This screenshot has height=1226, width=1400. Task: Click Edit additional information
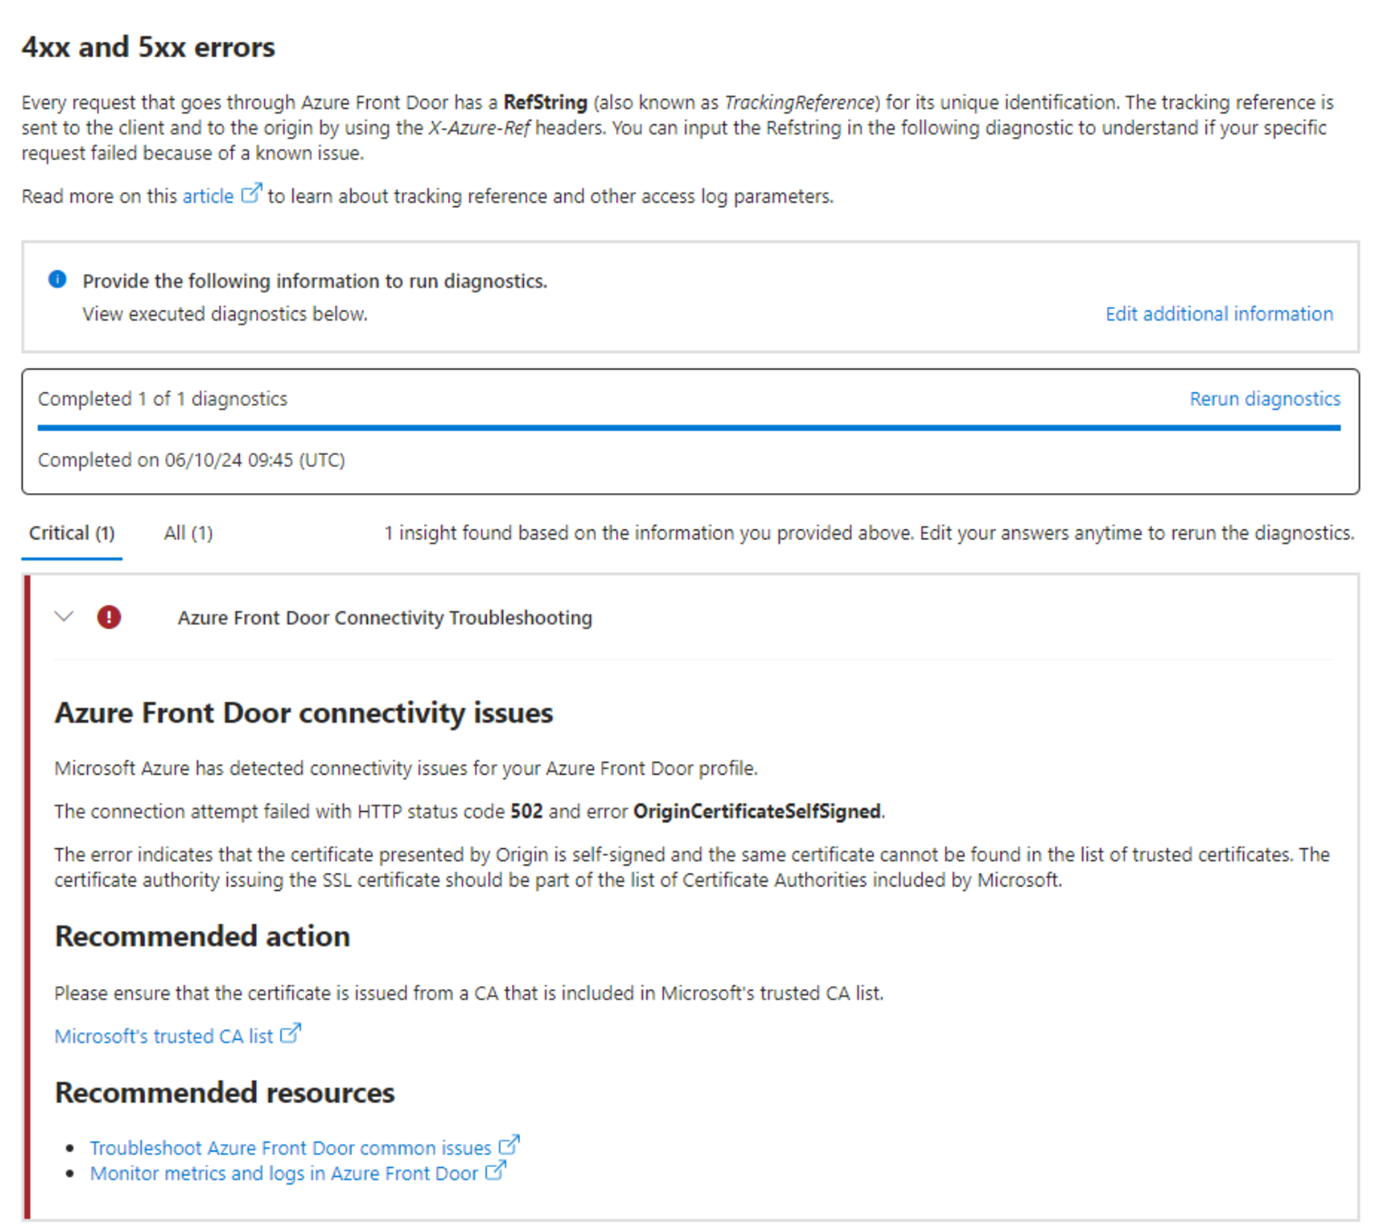coord(1218,313)
